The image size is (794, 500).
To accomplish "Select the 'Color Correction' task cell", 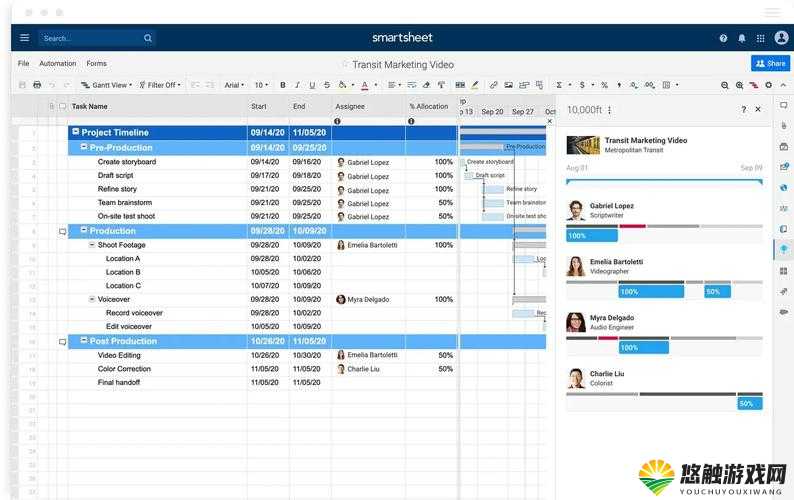I will tap(157, 369).
